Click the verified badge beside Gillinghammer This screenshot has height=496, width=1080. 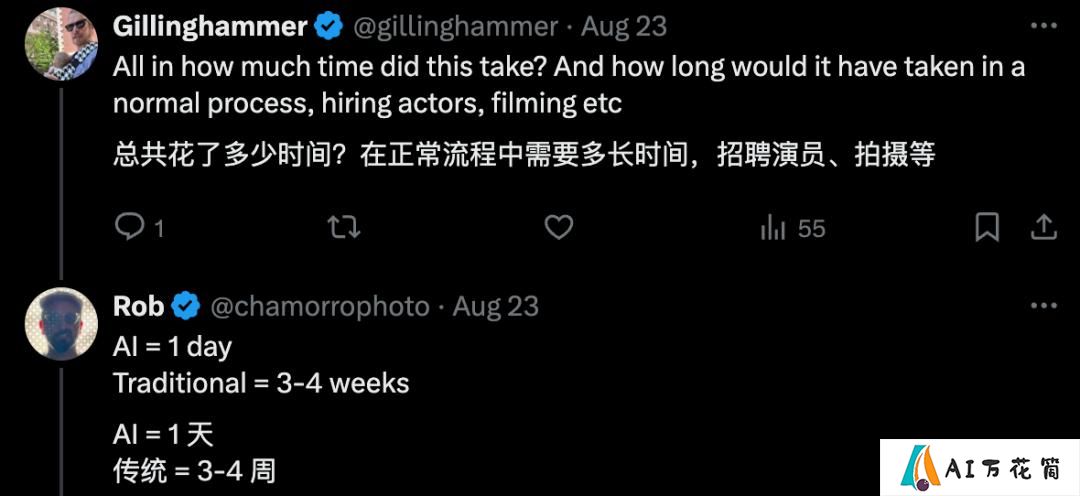coord(329,27)
